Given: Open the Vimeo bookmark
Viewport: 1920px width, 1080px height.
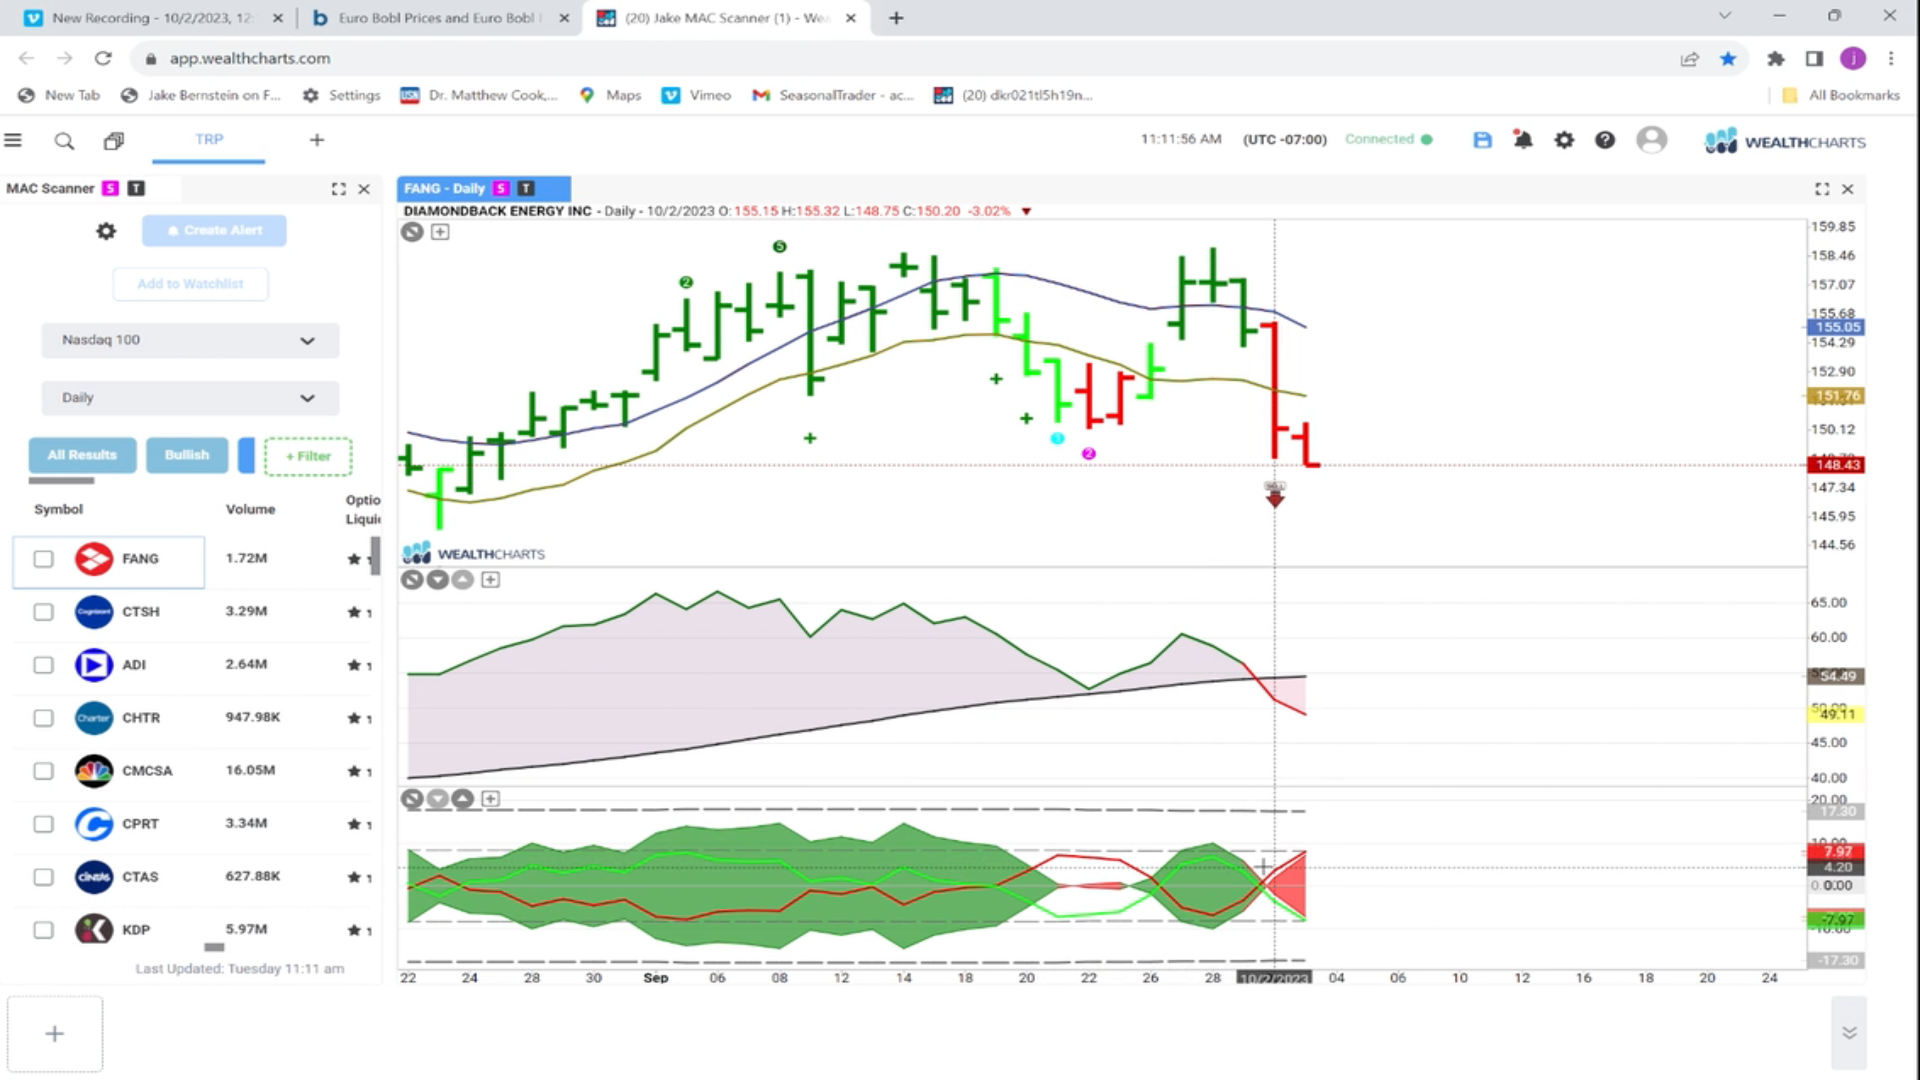Looking at the screenshot, I should (697, 95).
